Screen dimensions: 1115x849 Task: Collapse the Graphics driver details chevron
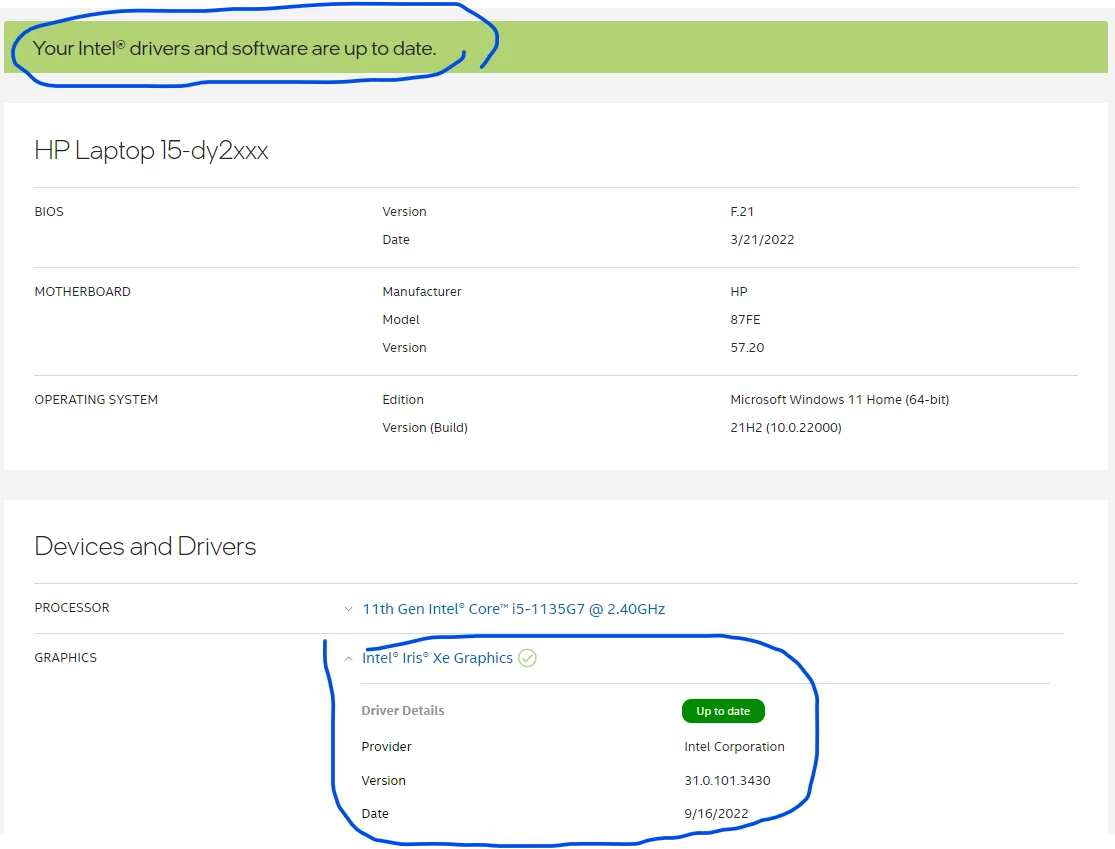(x=348, y=658)
